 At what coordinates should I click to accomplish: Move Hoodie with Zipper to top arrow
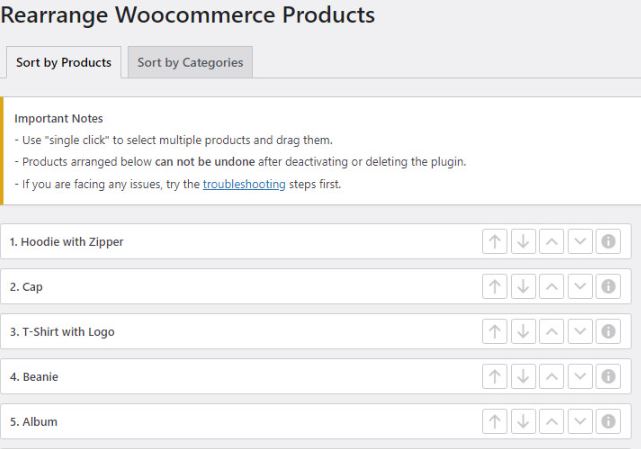coord(495,242)
